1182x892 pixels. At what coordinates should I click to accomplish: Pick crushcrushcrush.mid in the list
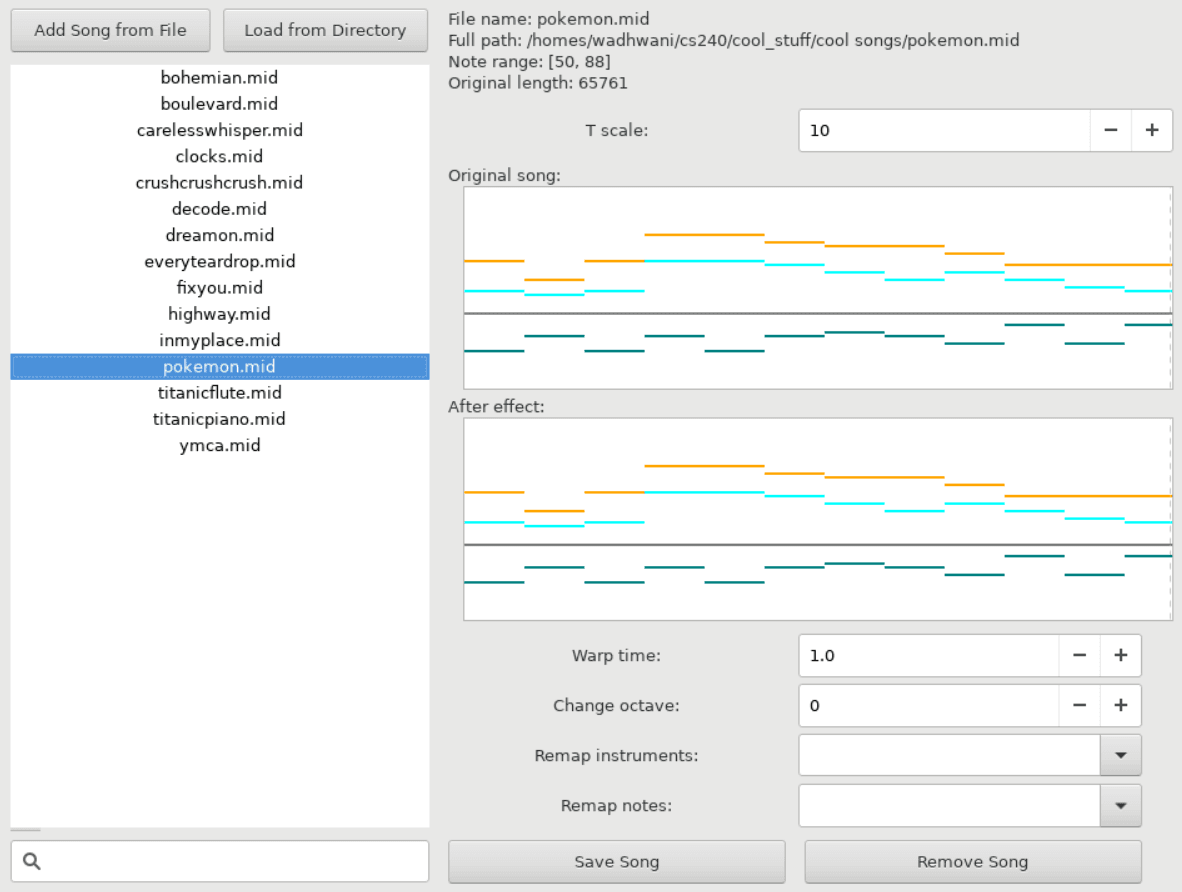click(x=219, y=183)
